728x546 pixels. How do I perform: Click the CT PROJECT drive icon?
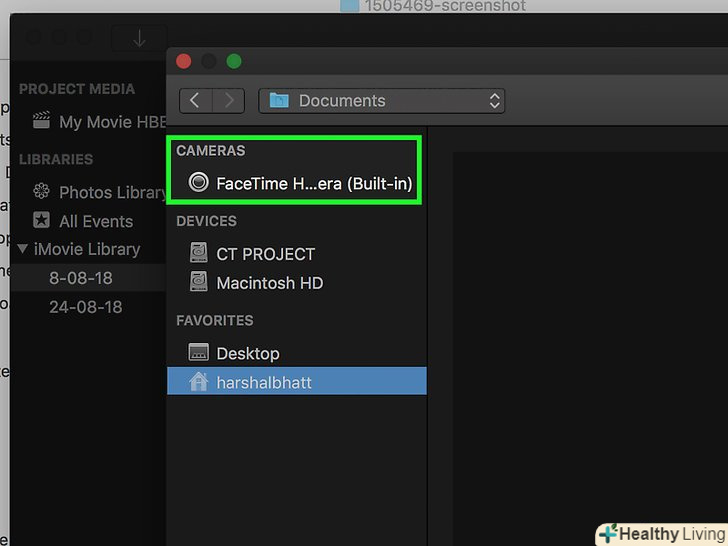pyautogui.click(x=199, y=253)
